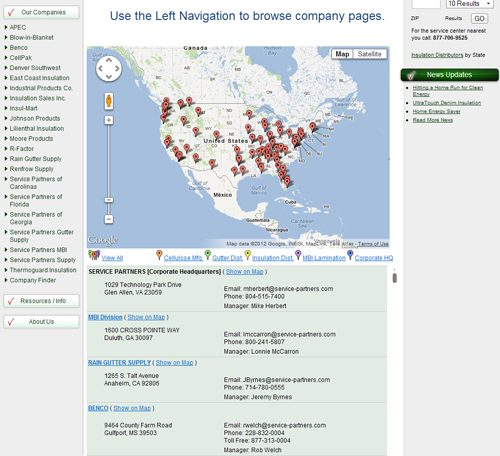The height and width of the screenshot is (456, 500).
Task: Switch the map to Satellite view
Action: point(369,54)
